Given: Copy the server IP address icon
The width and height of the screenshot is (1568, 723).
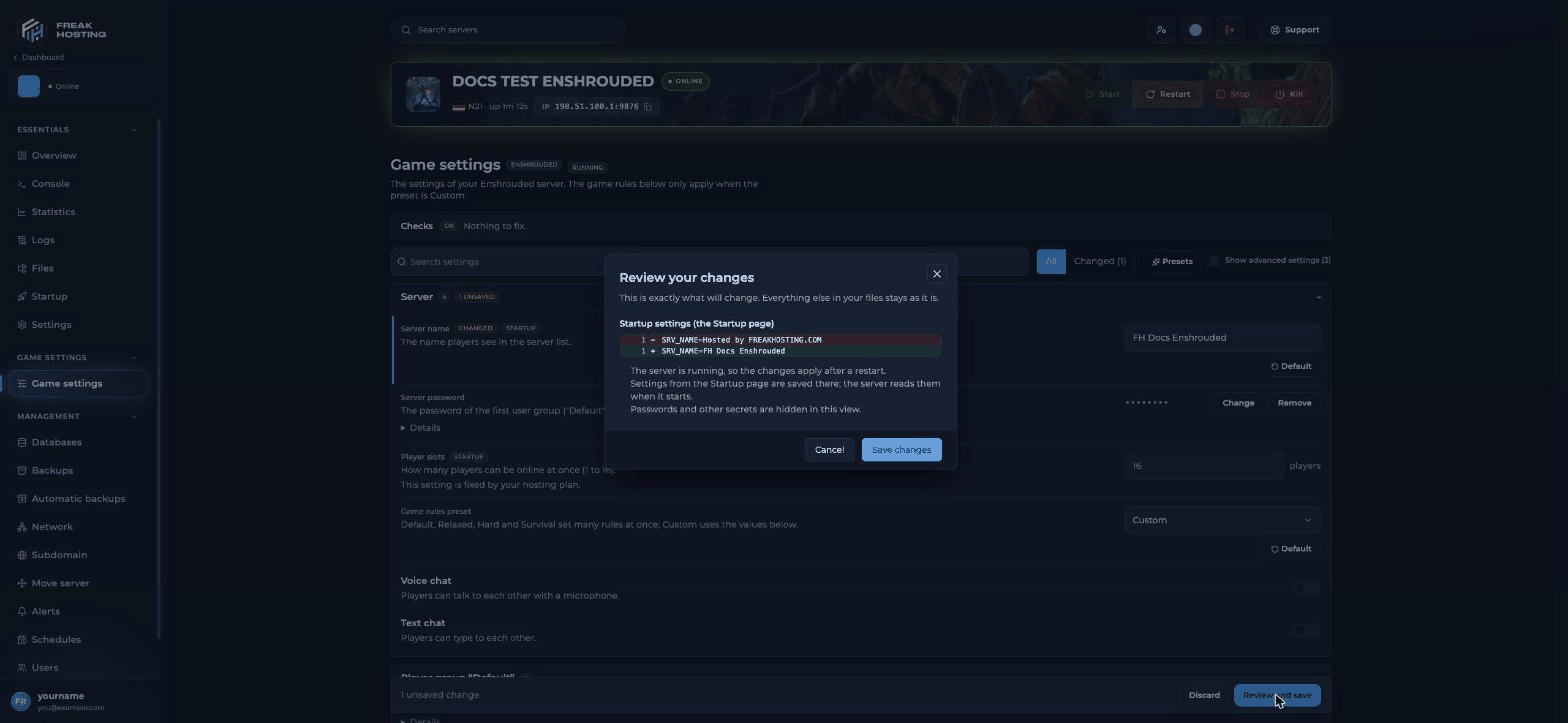Looking at the screenshot, I should click(x=648, y=107).
